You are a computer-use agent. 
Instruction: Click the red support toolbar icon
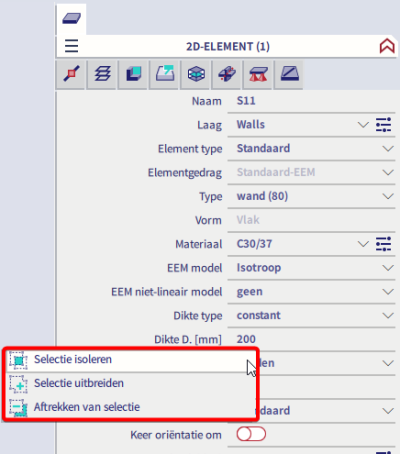tap(258, 74)
